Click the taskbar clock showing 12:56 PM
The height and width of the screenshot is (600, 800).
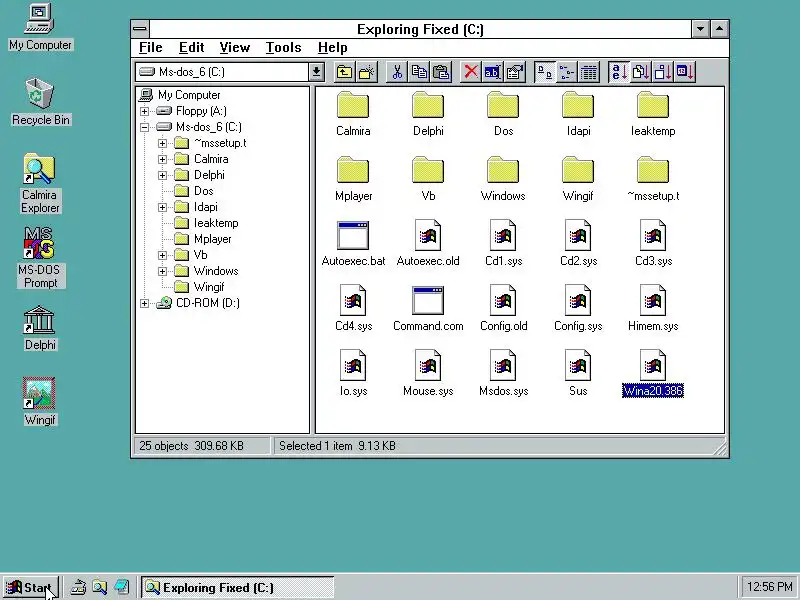[769, 587]
